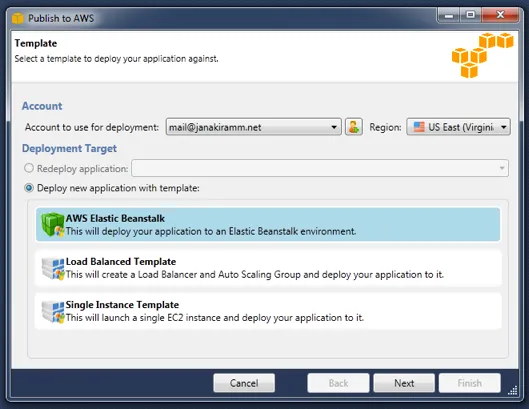Click the add account user icon
This screenshot has height=409, width=529.
(x=354, y=127)
